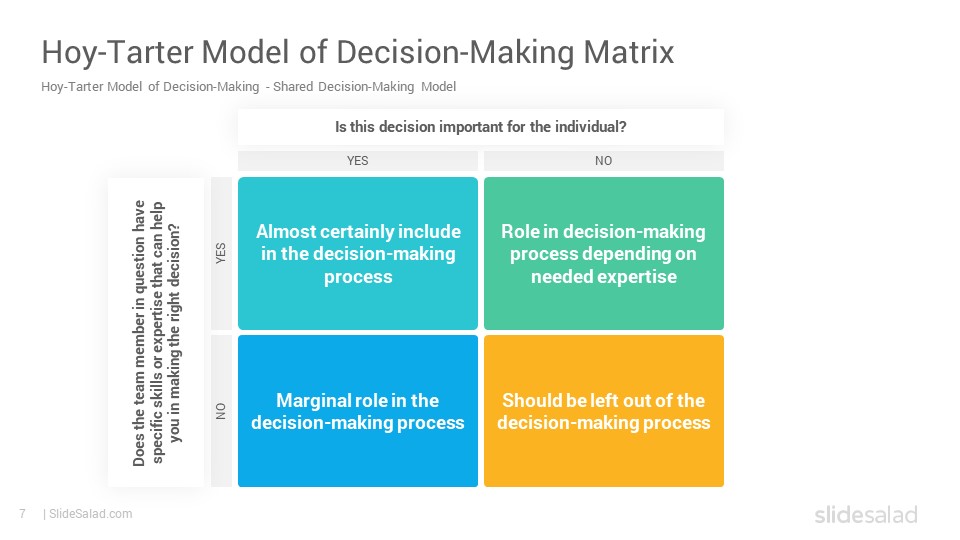Image resolution: width=960 pixels, height=540 pixels.
Task: Select the blue 'Marginal role' box
Action: tap(358, 411)
